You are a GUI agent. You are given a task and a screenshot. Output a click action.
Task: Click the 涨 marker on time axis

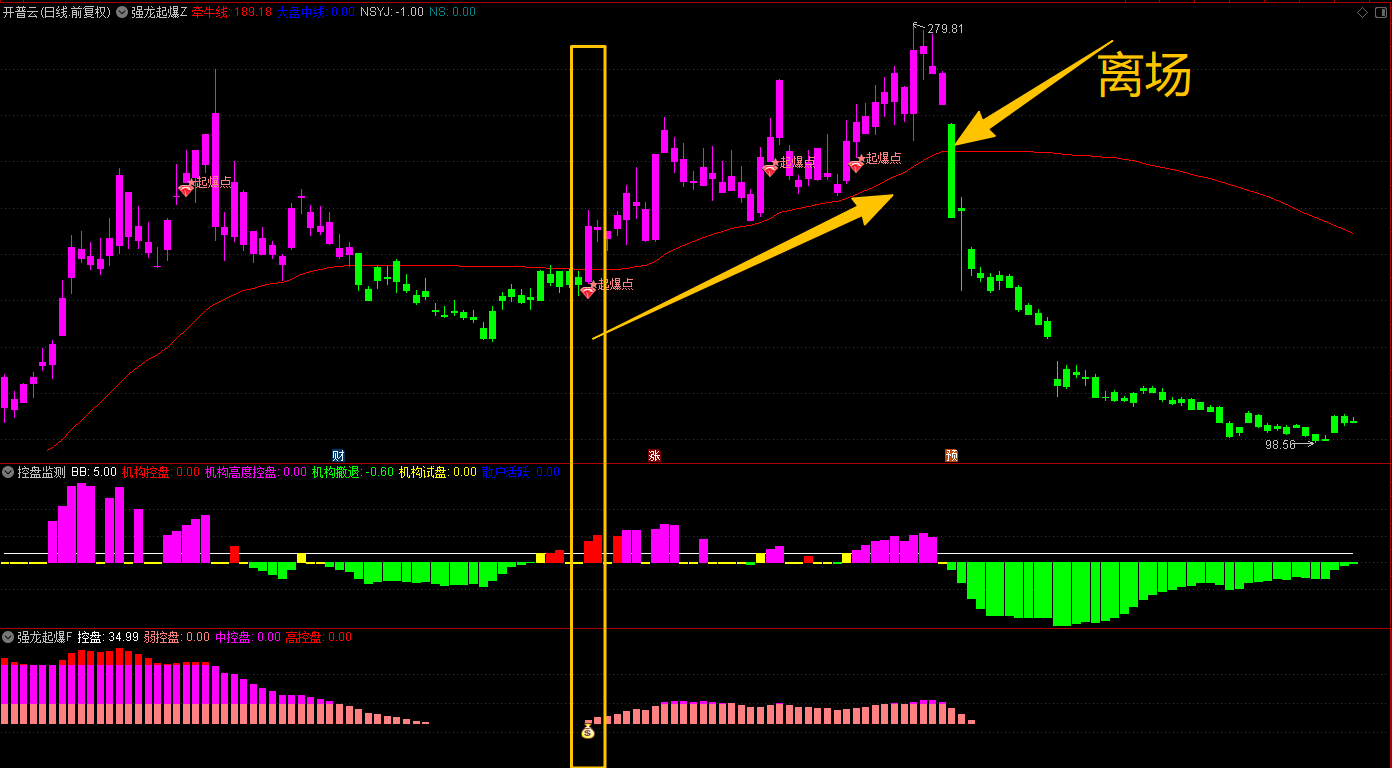[654, 455]
